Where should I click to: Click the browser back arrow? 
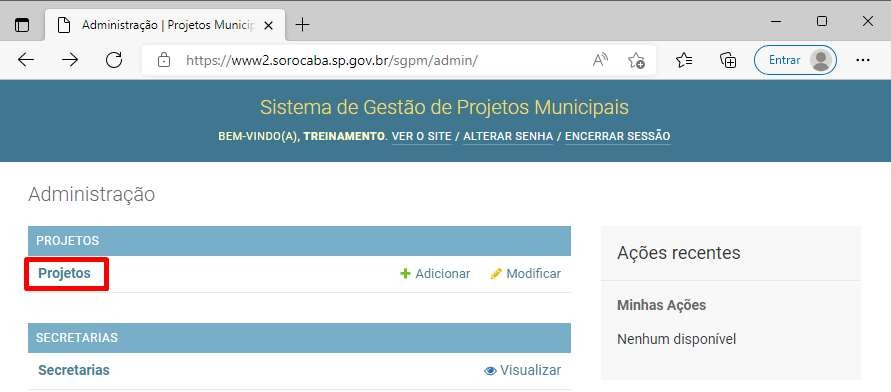(26, 60)
